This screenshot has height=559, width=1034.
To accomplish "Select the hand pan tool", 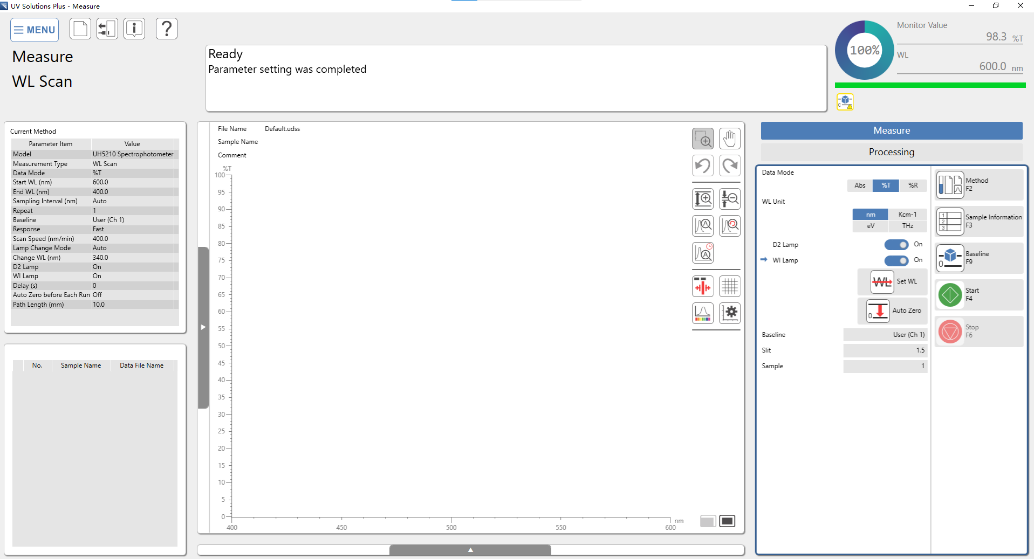I will point(730,138).
